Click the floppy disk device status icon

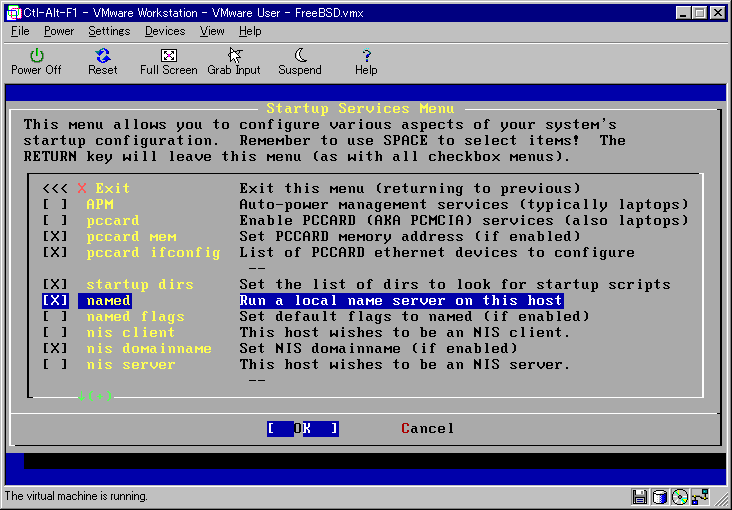(639, 496)
